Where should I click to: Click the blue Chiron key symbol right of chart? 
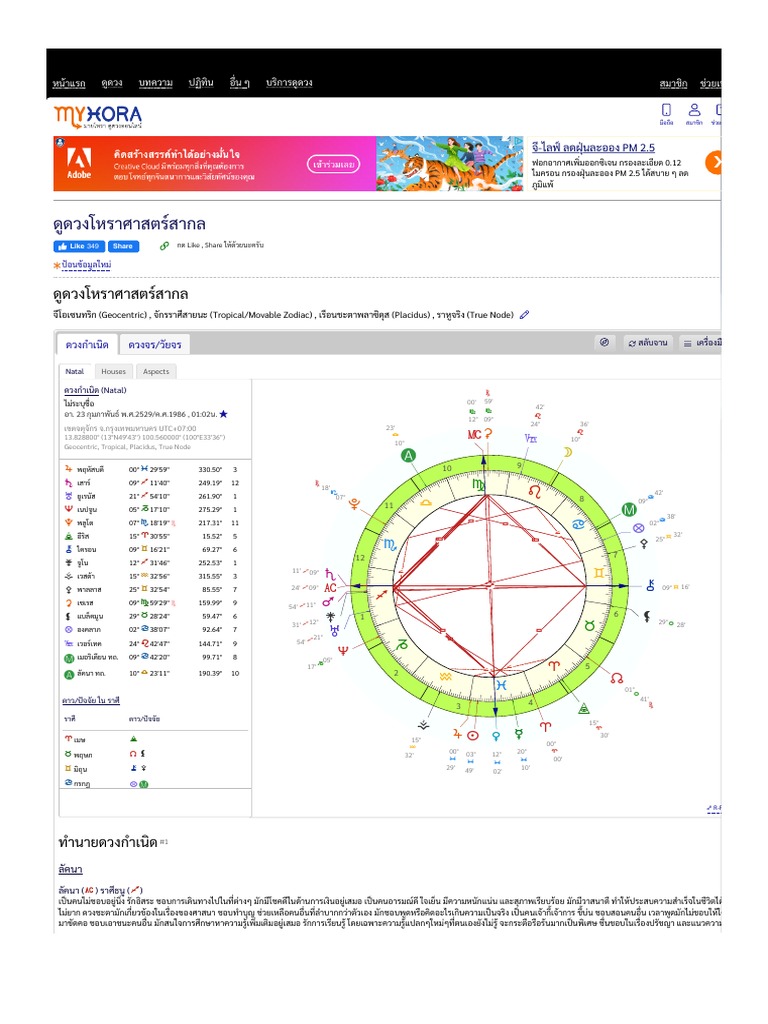(x=650, y=586)
